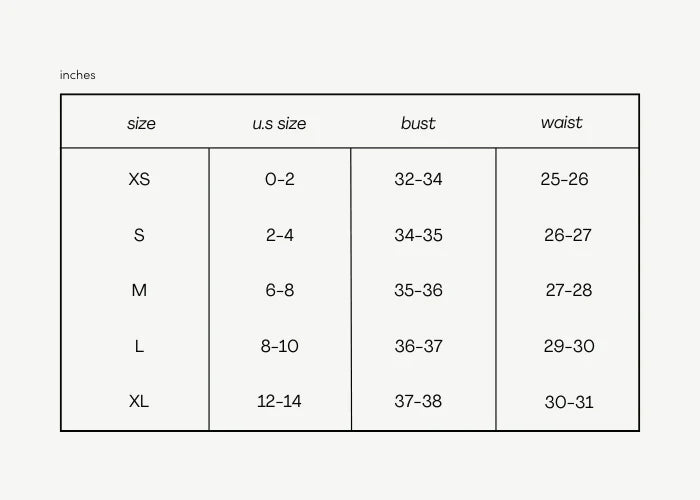Click the 25-26 waist measurement
This screenshot has width=700, height=500.
point(565,180)
